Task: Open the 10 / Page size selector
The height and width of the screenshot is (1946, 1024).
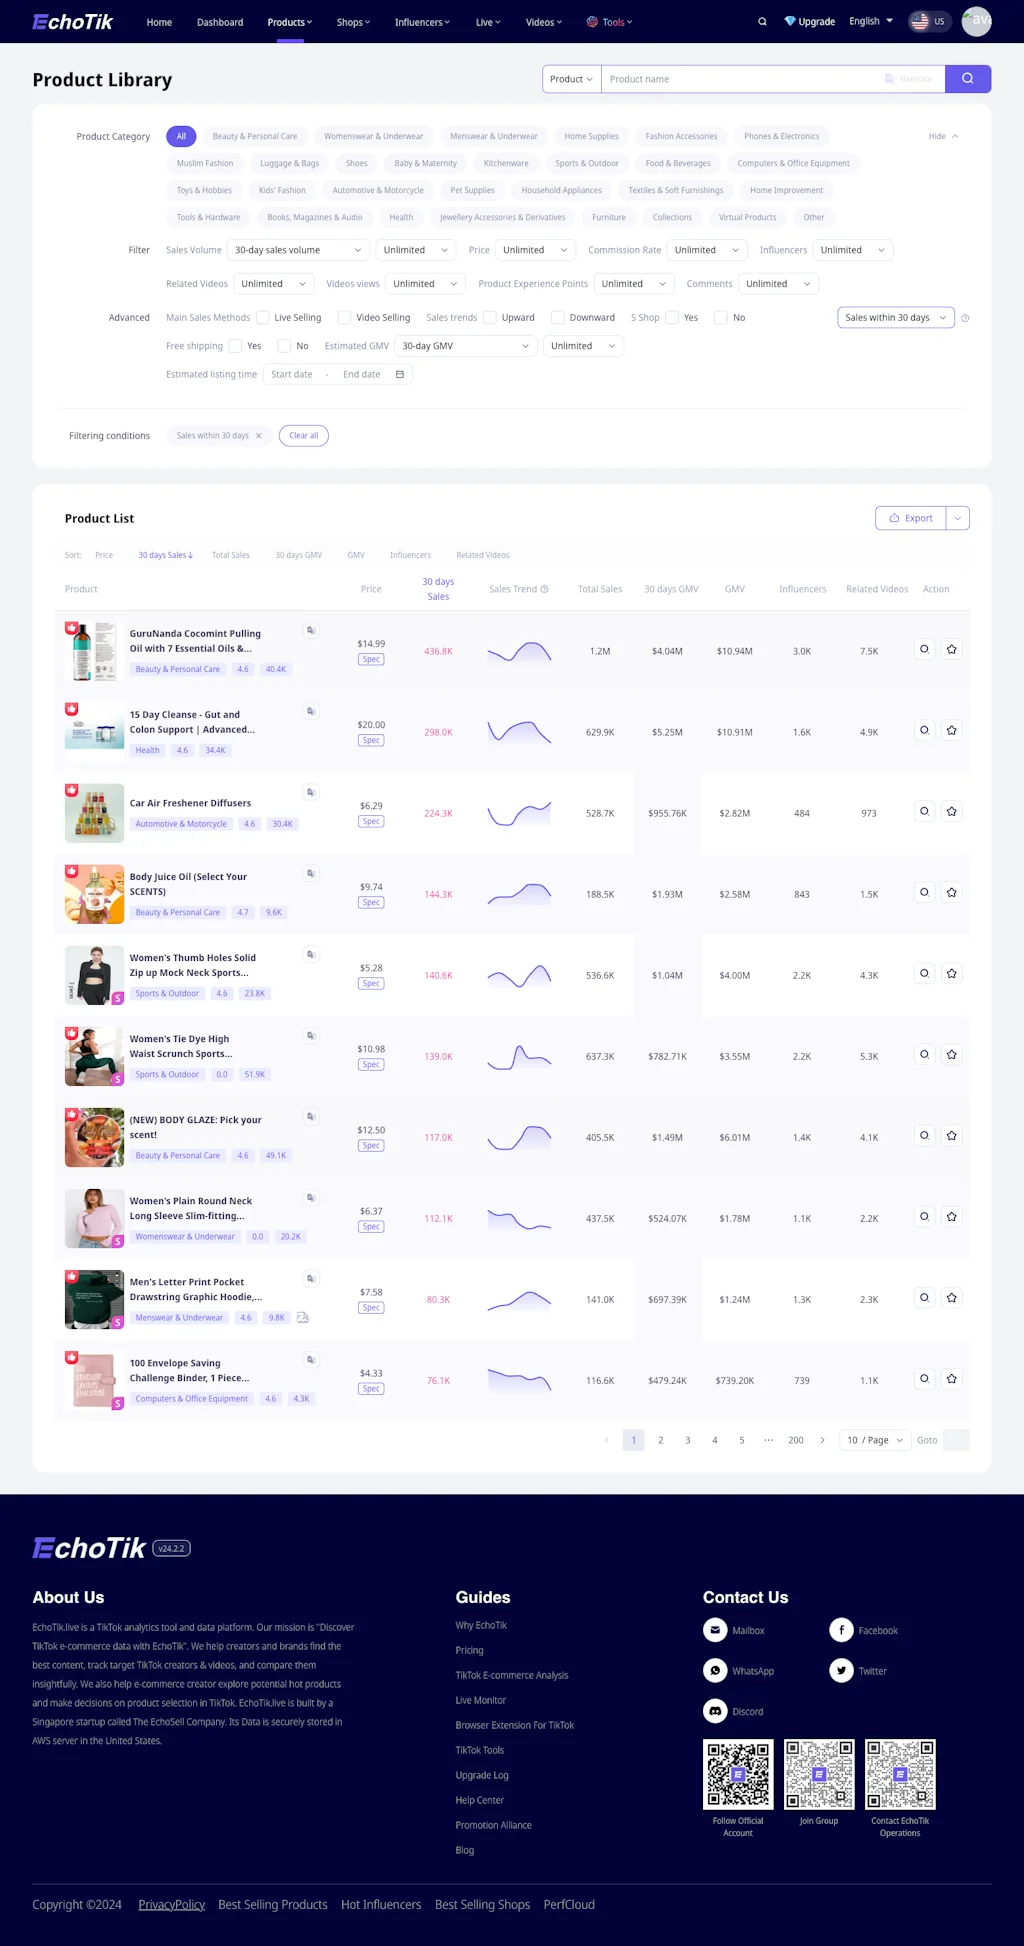Action: pos(874,1440)
